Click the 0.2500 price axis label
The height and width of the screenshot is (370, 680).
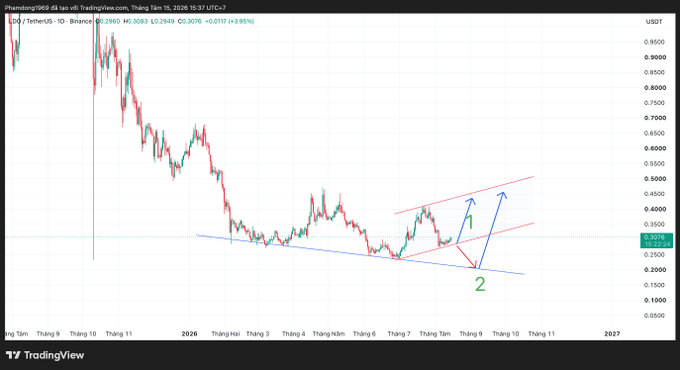654,255
